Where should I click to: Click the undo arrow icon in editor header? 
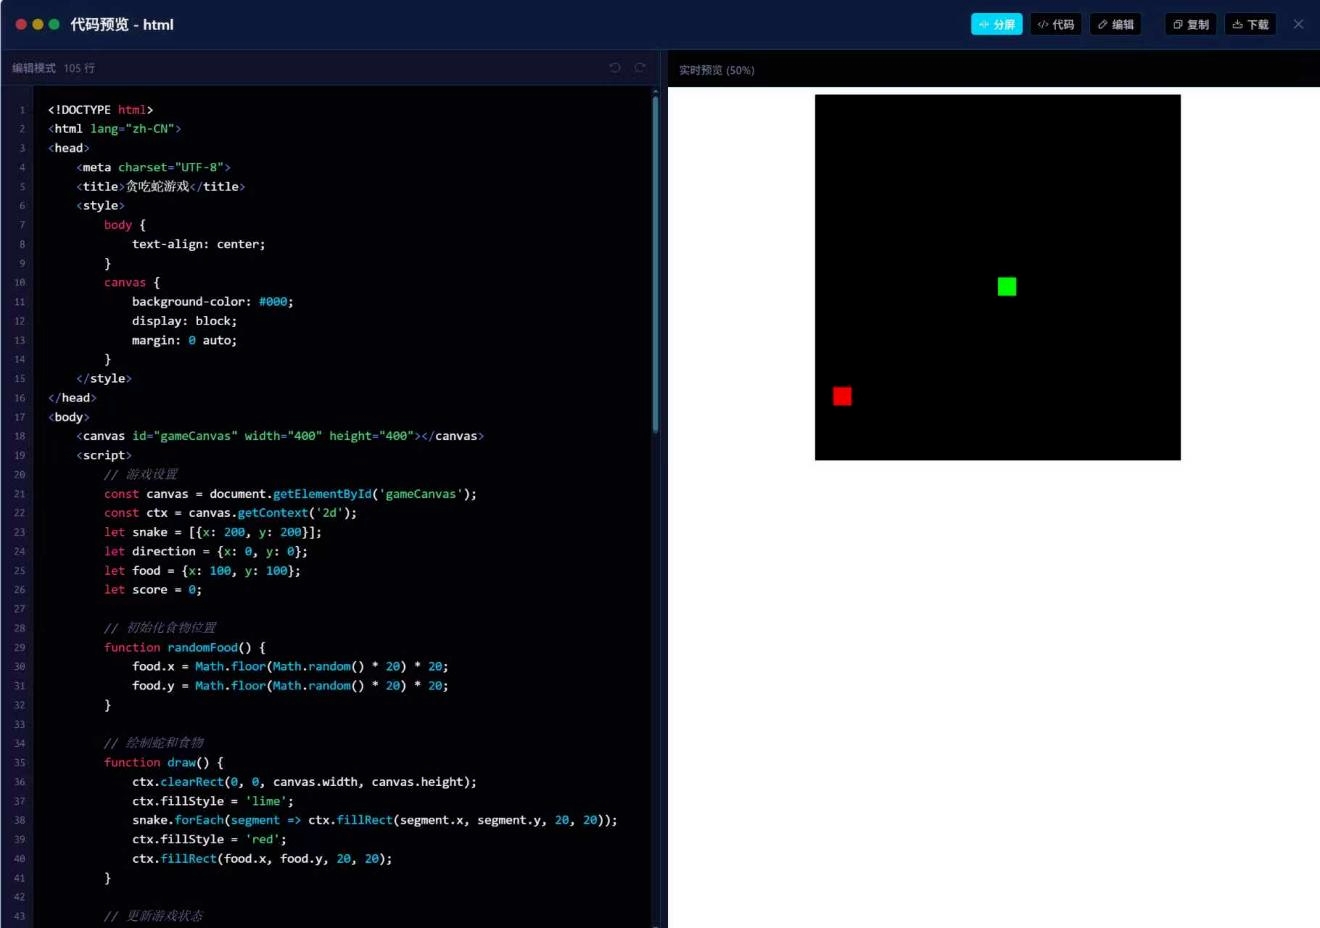(615, 68)
